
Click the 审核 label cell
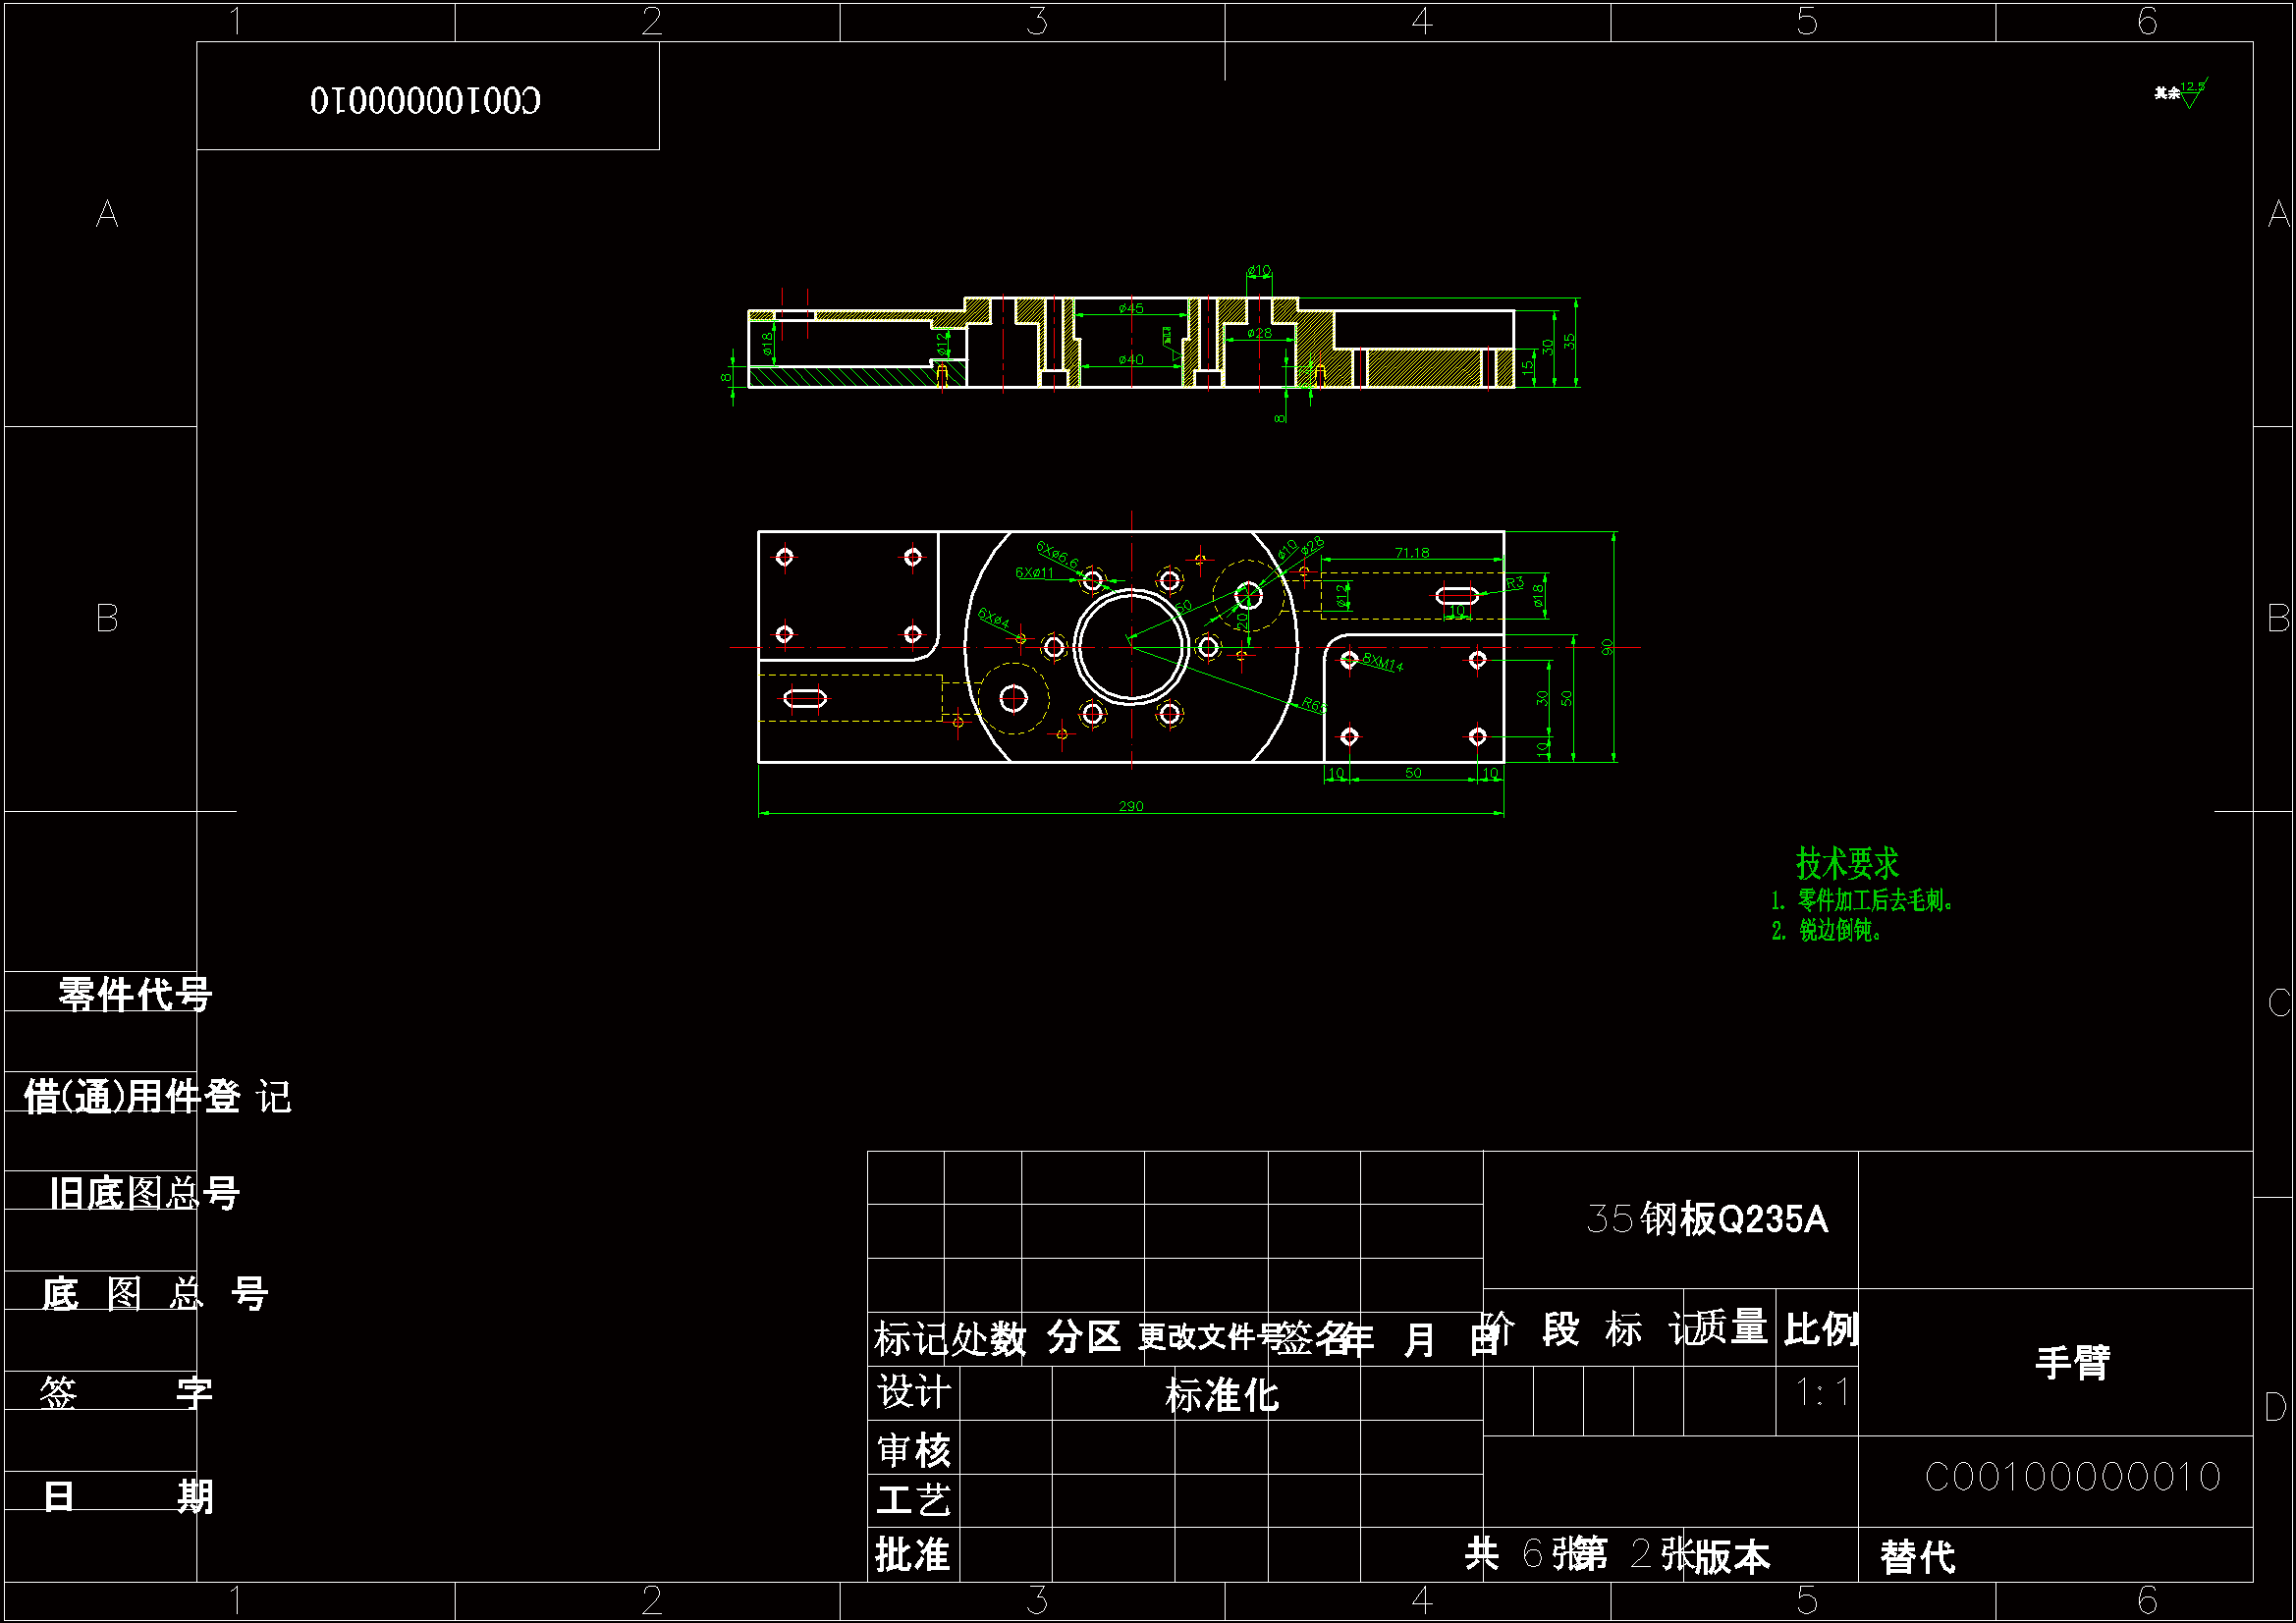pos(913,1449)
